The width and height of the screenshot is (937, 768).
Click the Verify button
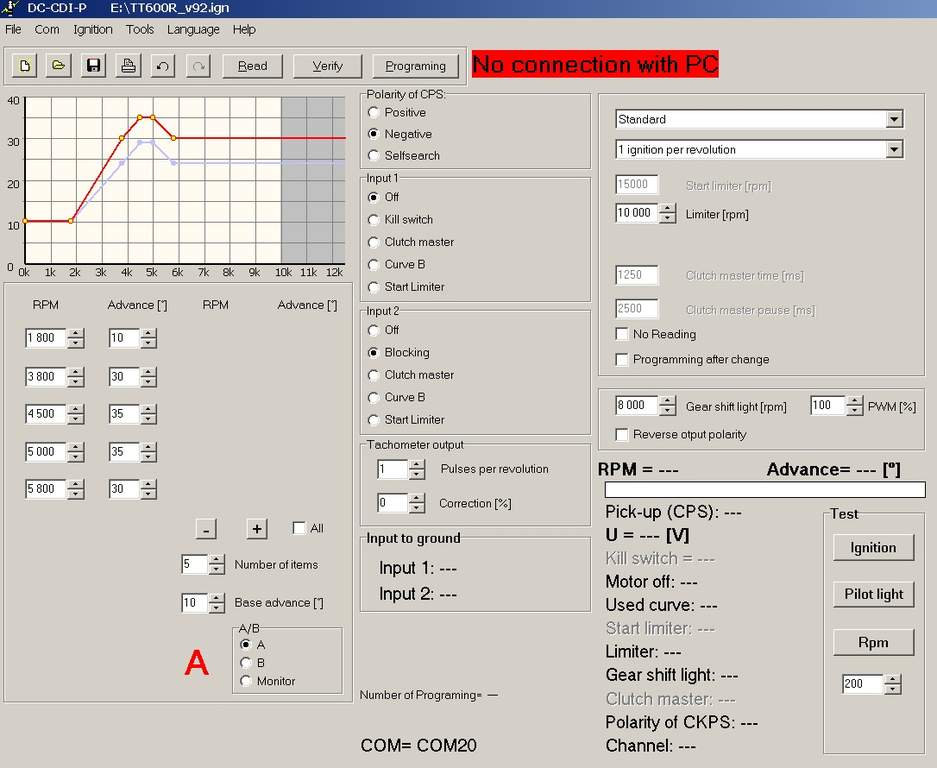click(327, 66)
